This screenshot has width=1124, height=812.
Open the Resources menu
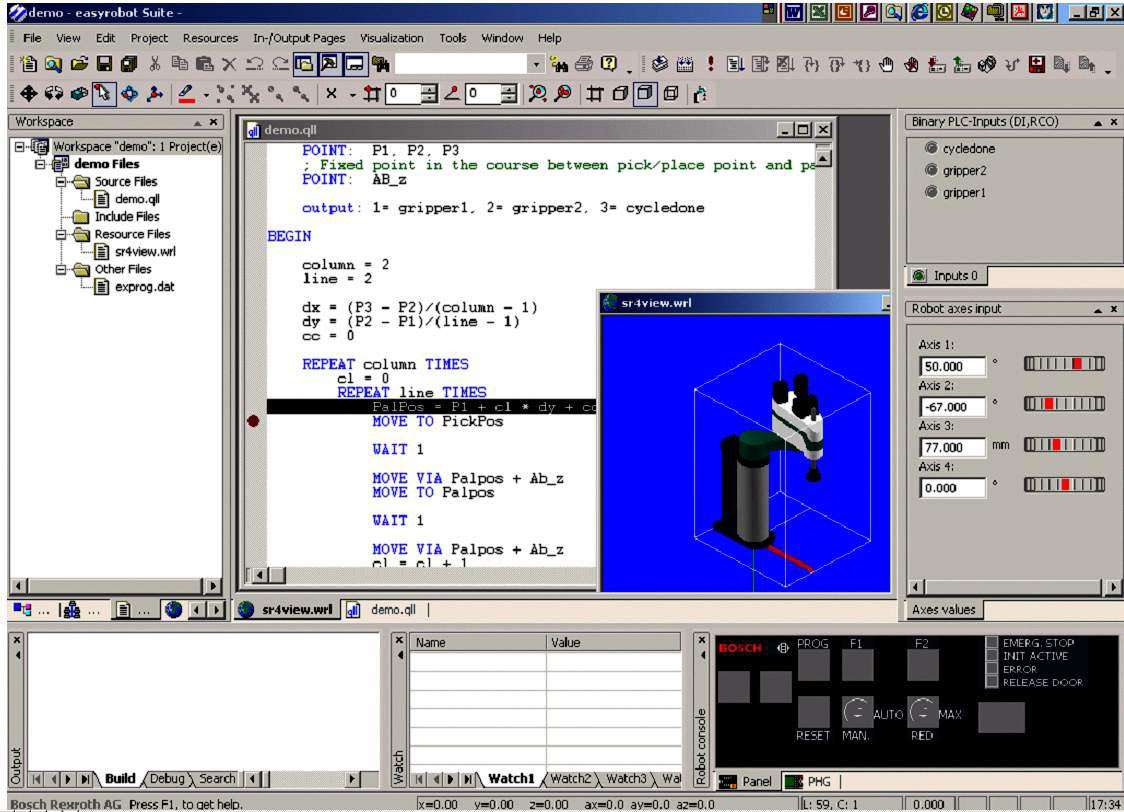pyautogui.click(x=210, y=38)
